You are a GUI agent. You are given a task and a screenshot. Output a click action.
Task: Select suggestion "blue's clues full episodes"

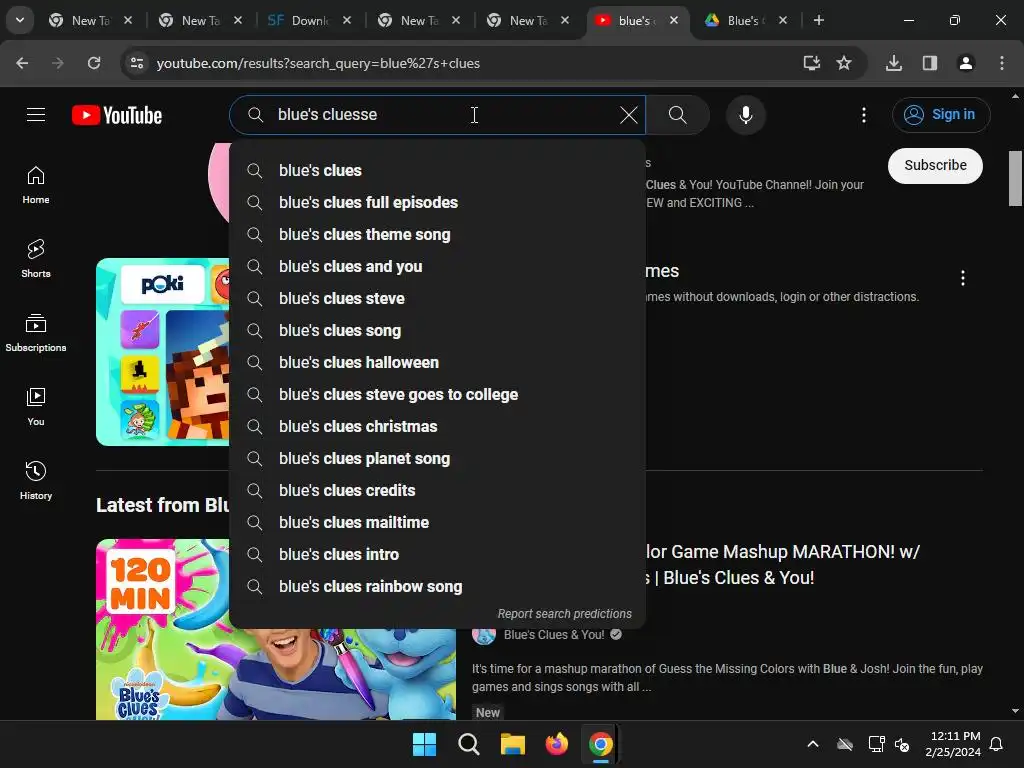pos(438,202)
